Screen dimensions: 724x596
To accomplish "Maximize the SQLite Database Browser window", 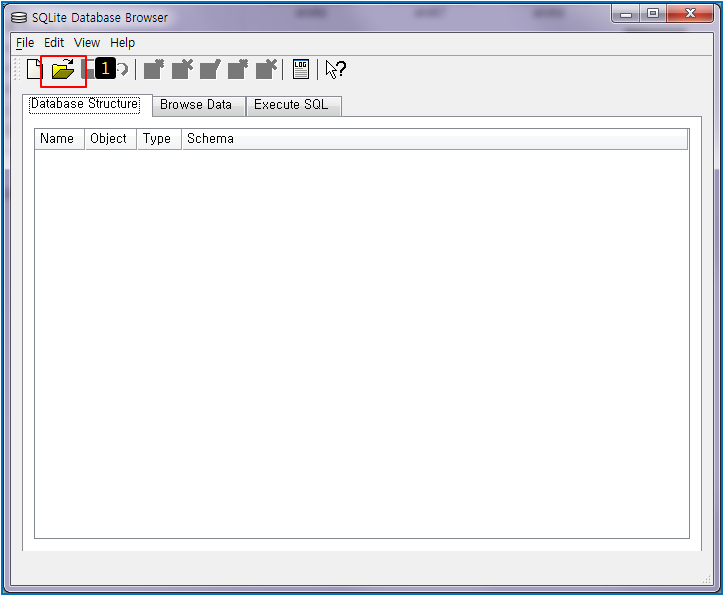I will 652,14.
